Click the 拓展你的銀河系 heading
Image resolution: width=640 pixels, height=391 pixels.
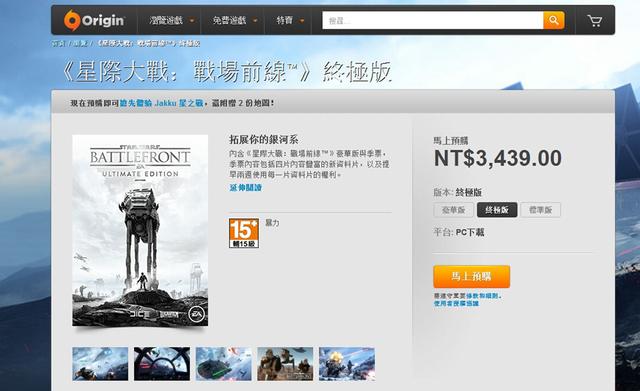tap(264, 140)
